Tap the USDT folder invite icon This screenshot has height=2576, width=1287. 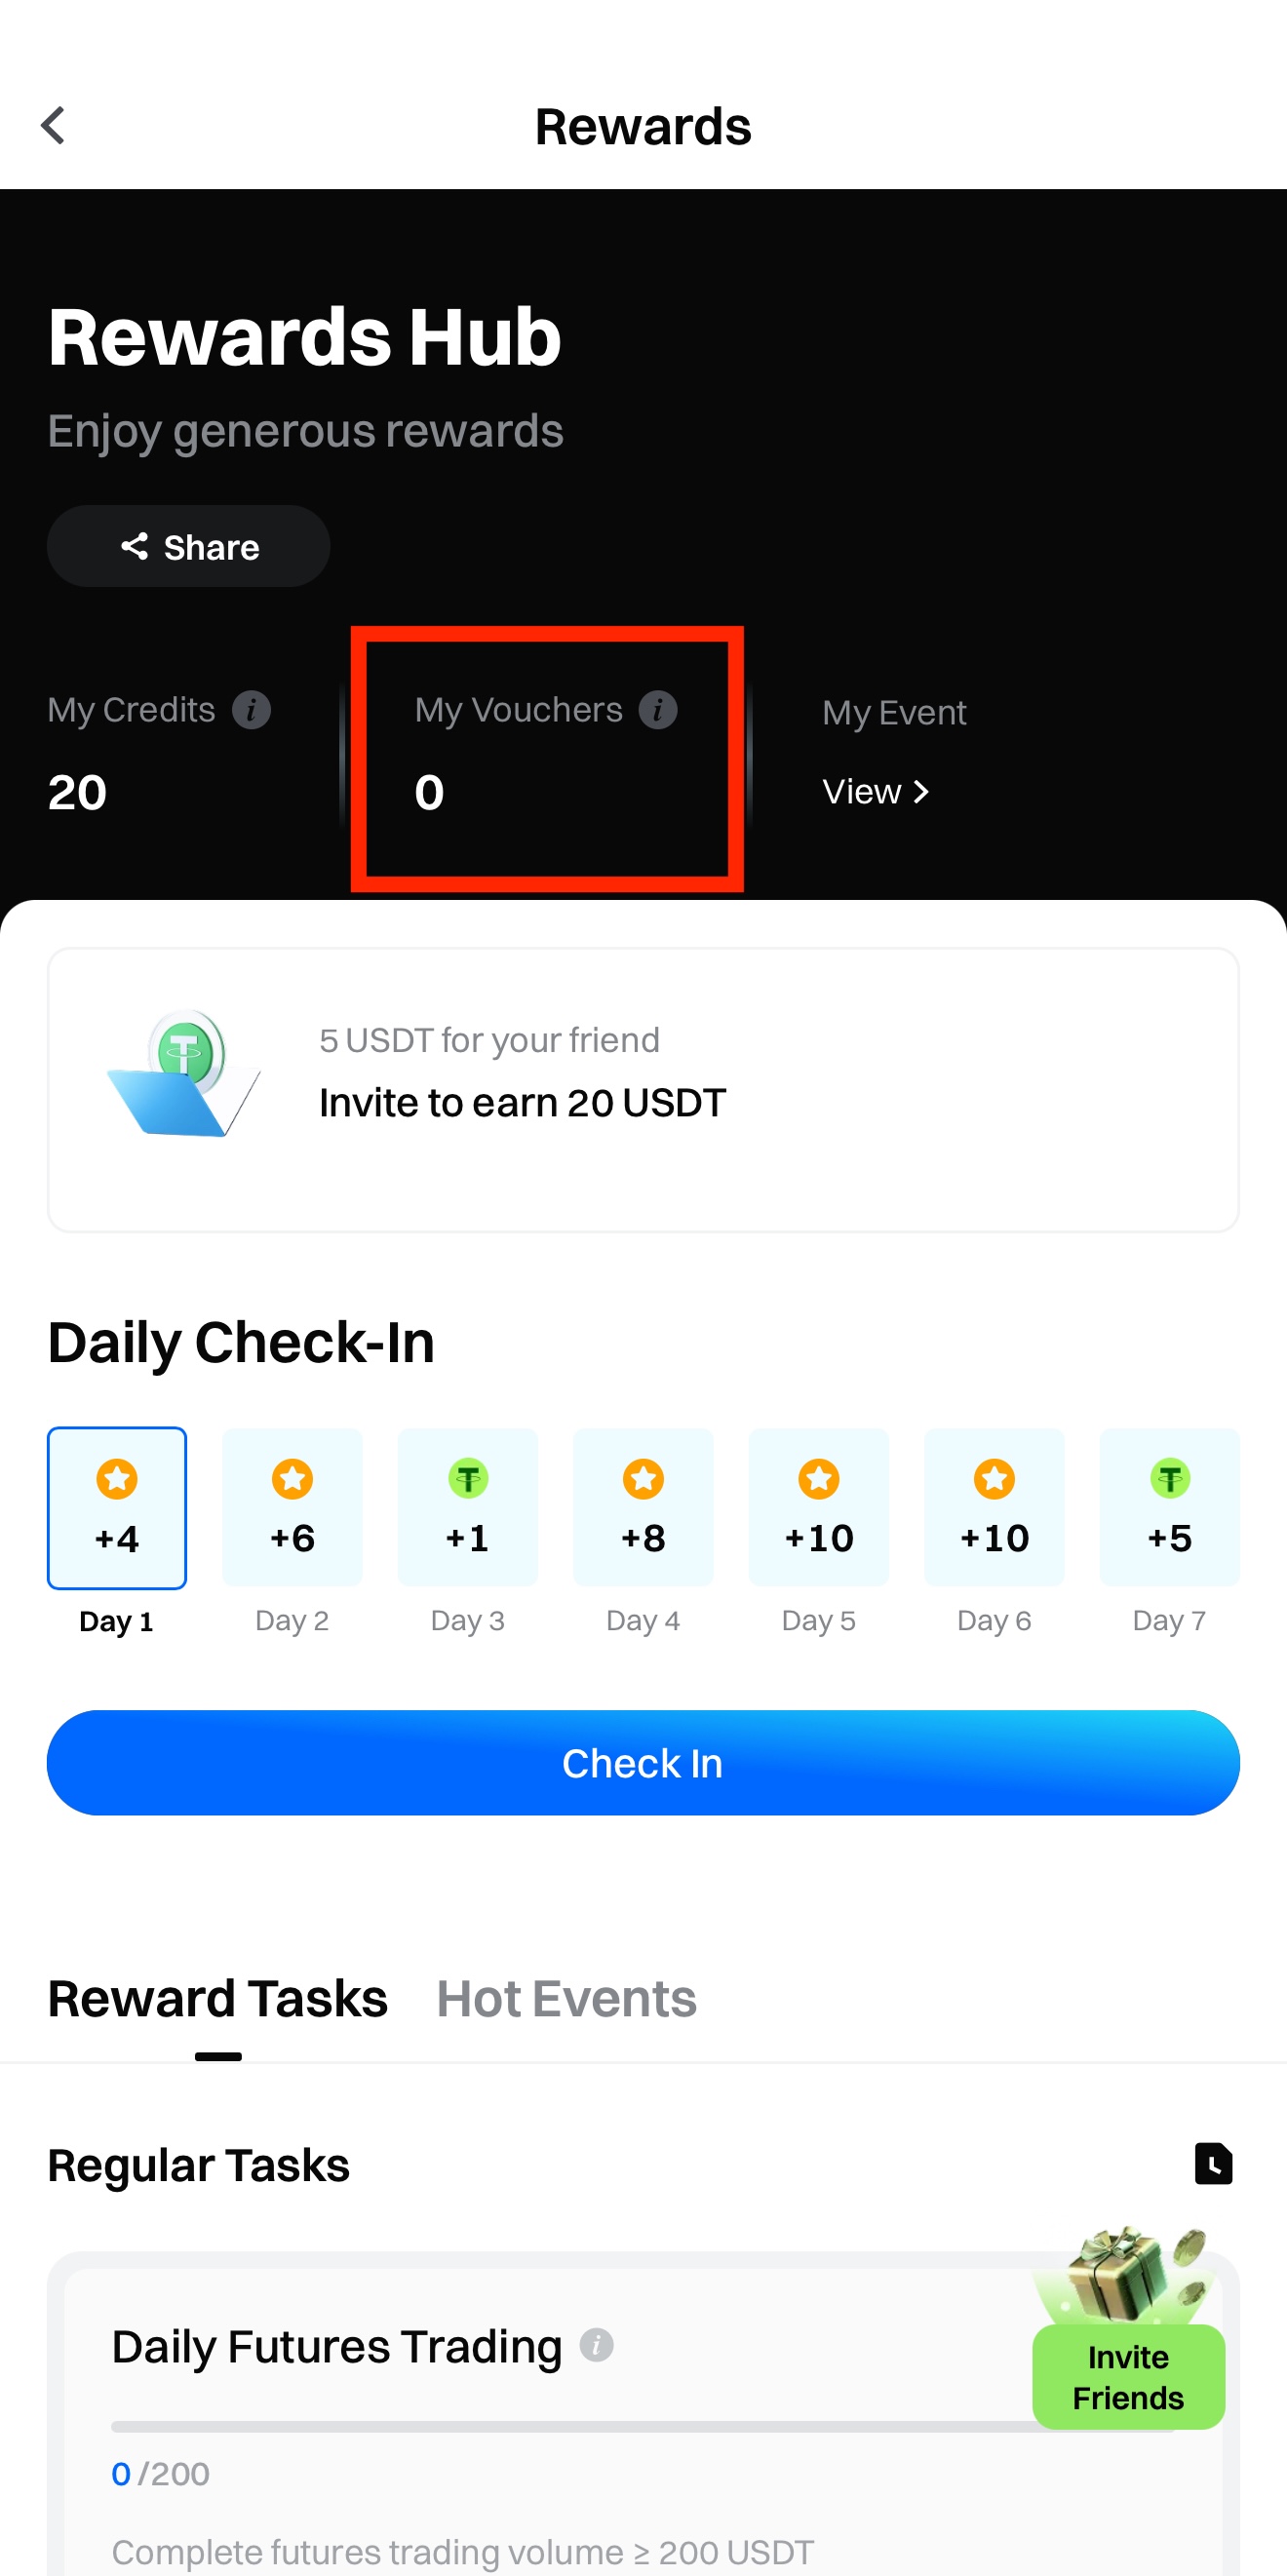pos(185,1074)
